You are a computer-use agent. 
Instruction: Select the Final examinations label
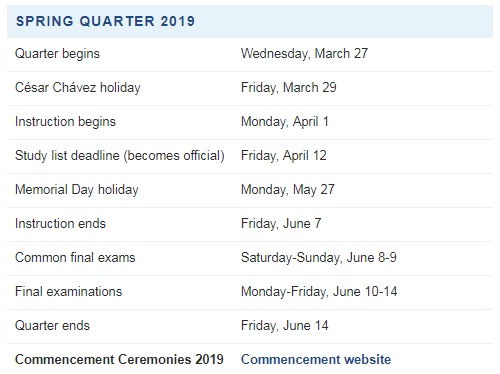tap(69, 292)
